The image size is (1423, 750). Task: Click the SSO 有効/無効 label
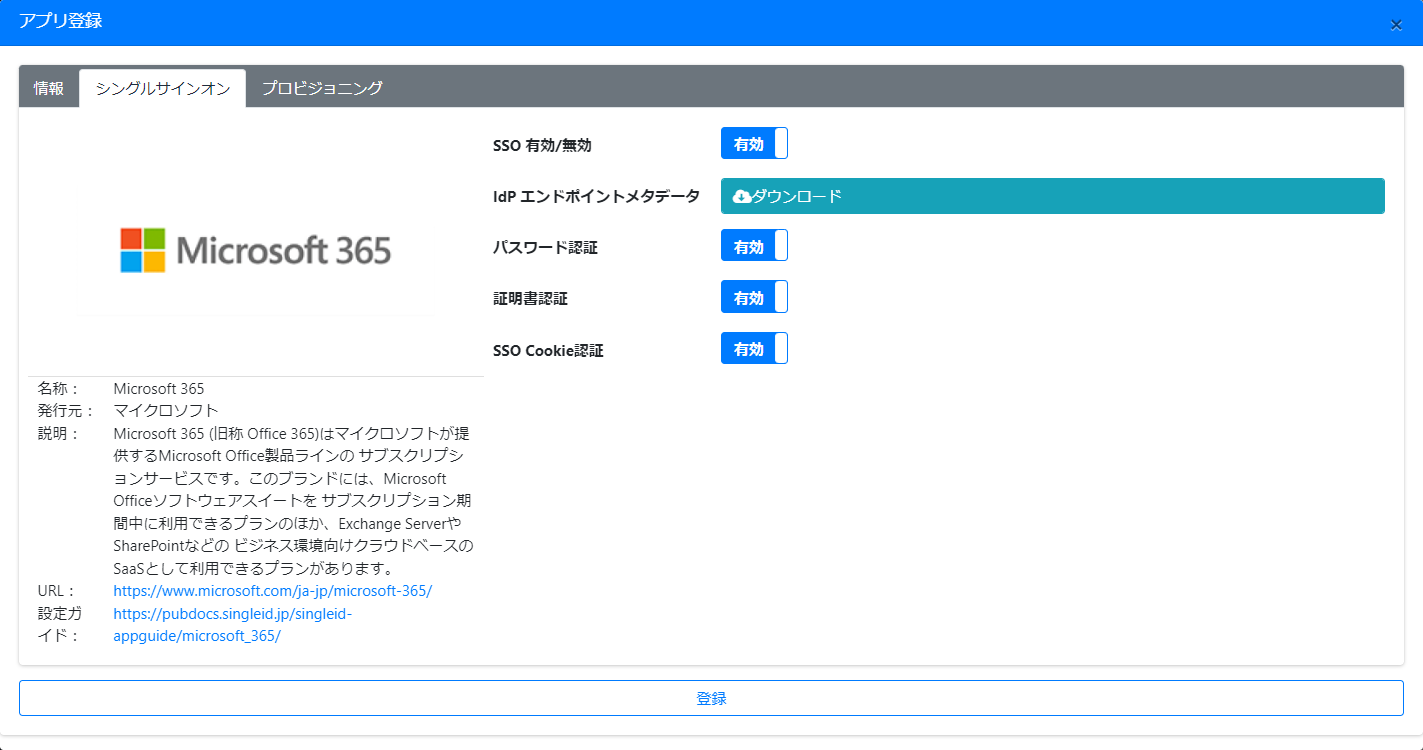[x=543, y=145]
